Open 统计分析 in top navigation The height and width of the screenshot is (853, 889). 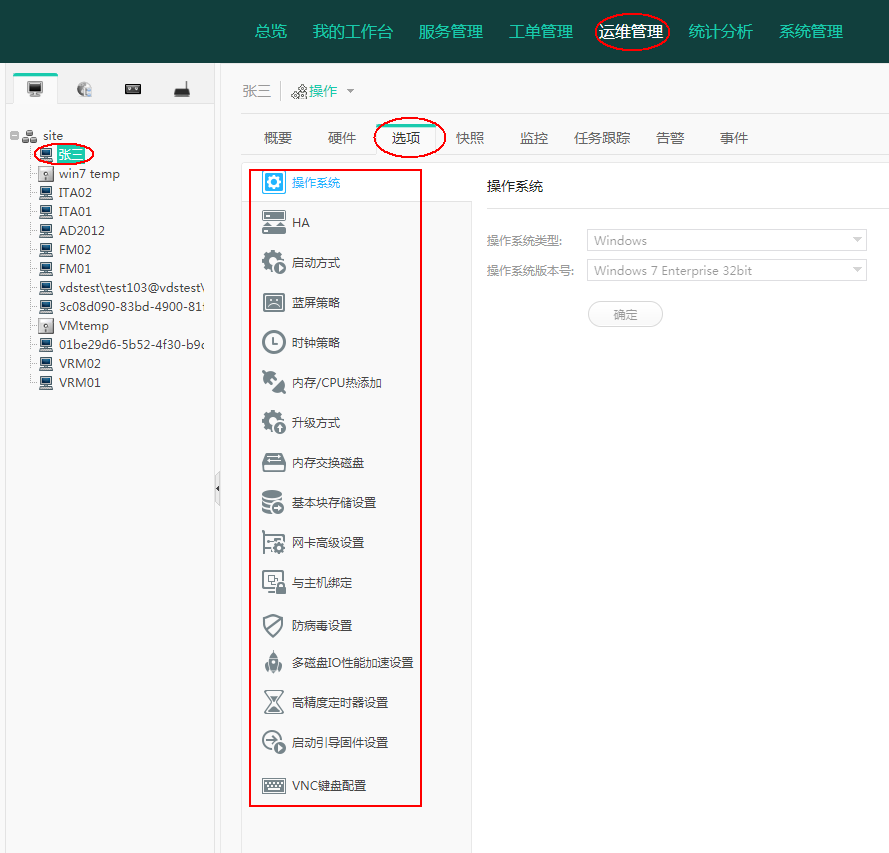pos(721,31)
